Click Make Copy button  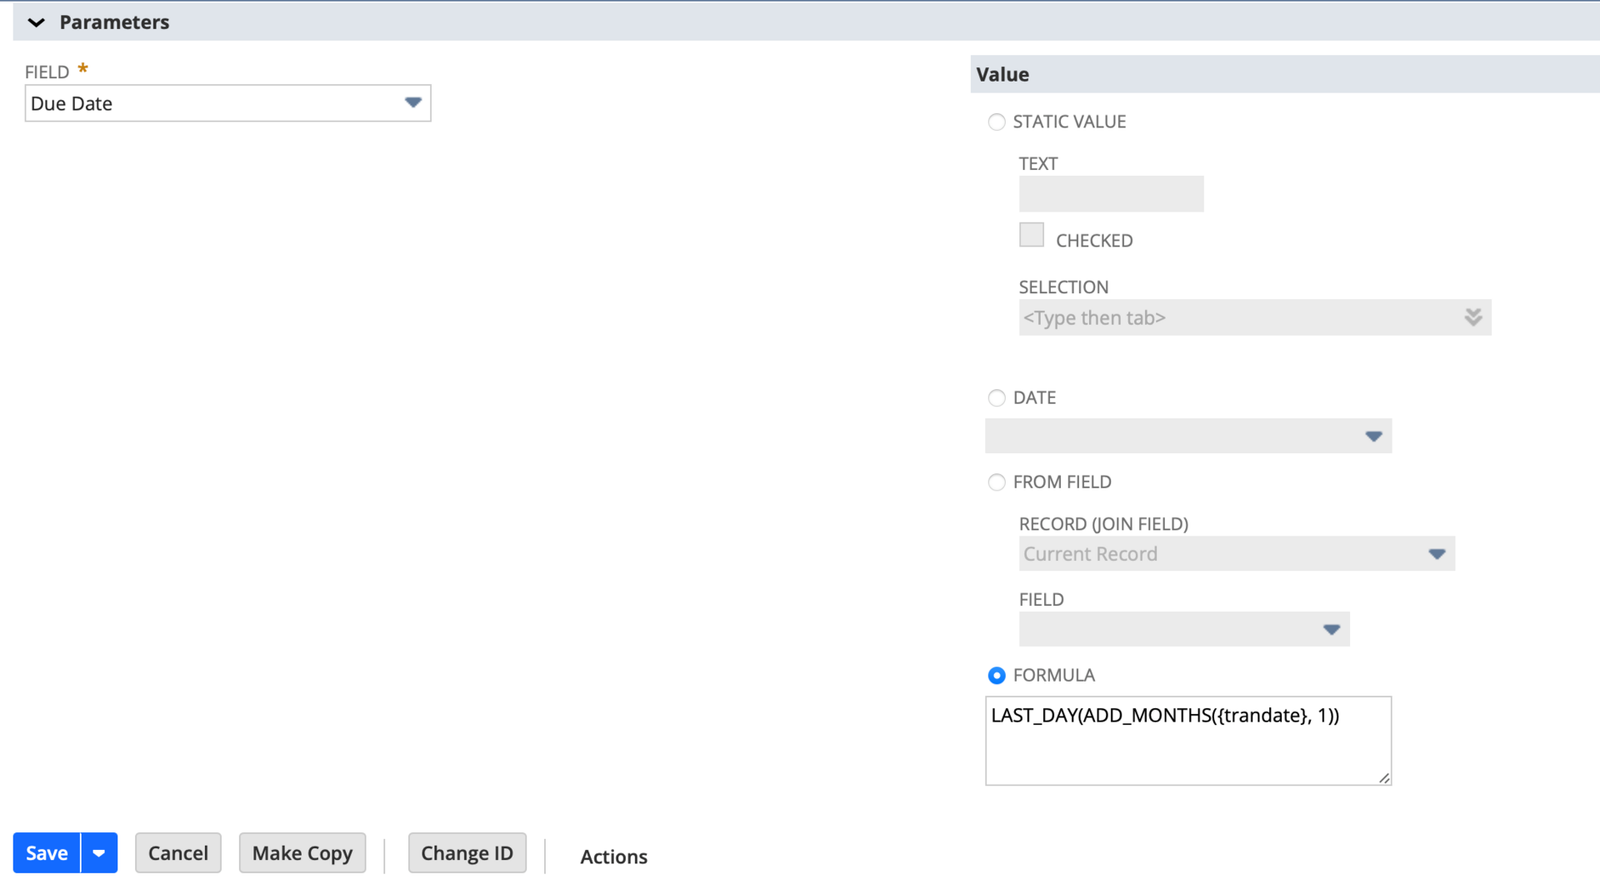coord(302,853)
